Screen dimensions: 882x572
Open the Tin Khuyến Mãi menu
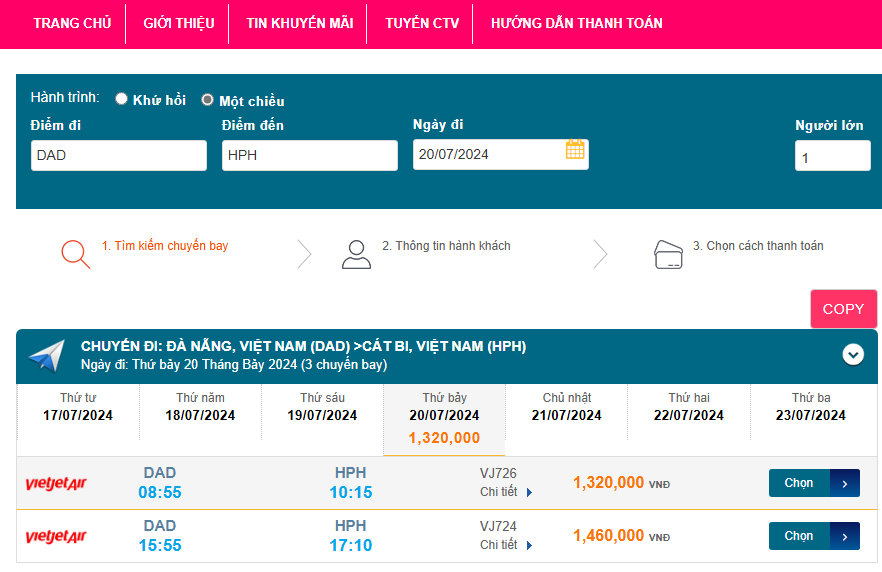point(299,23)
